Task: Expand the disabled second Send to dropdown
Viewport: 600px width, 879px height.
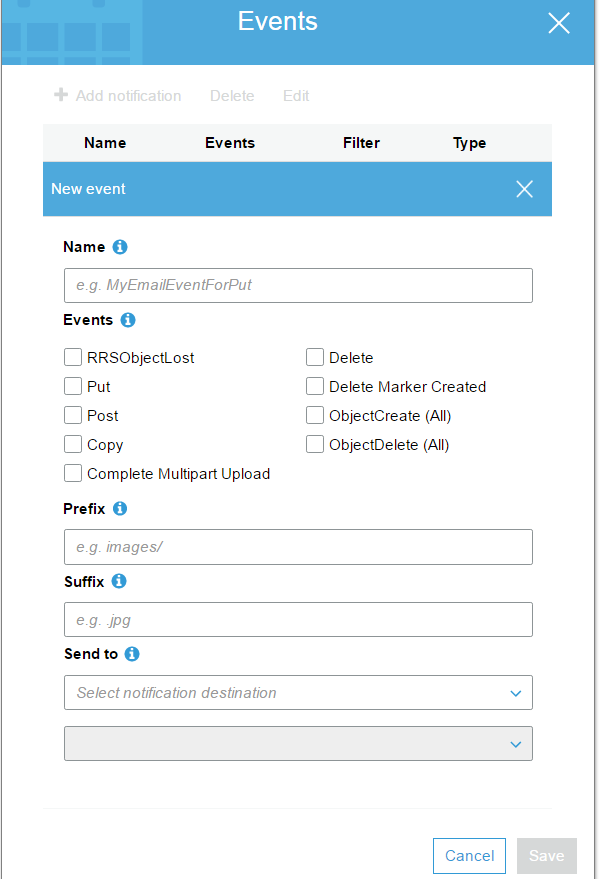Action: (x=298, y=743)
